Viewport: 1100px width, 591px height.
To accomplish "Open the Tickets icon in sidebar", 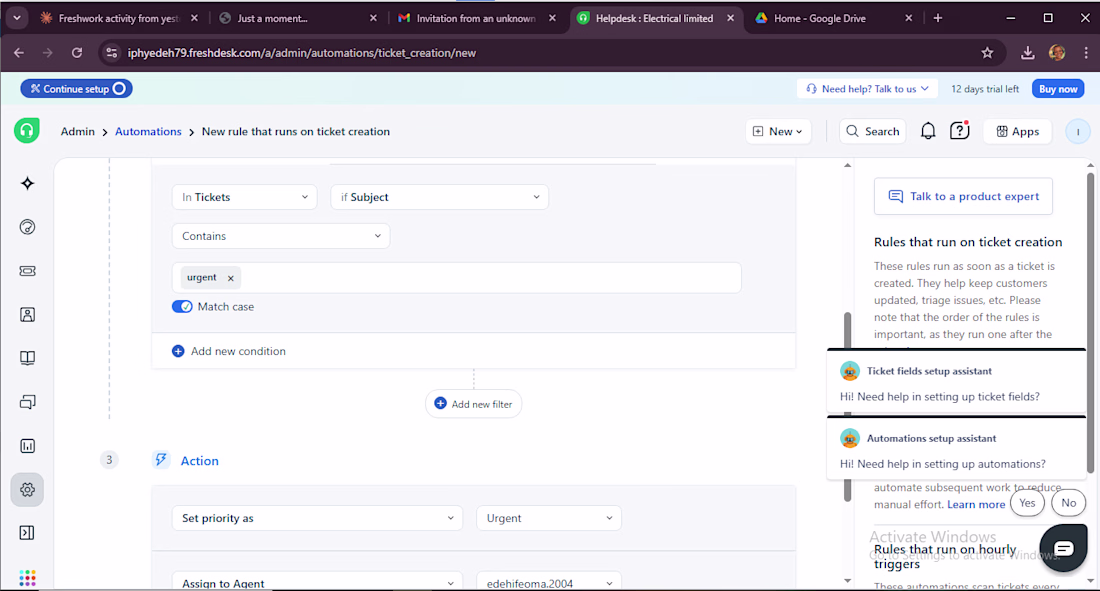I will point(27,271).
